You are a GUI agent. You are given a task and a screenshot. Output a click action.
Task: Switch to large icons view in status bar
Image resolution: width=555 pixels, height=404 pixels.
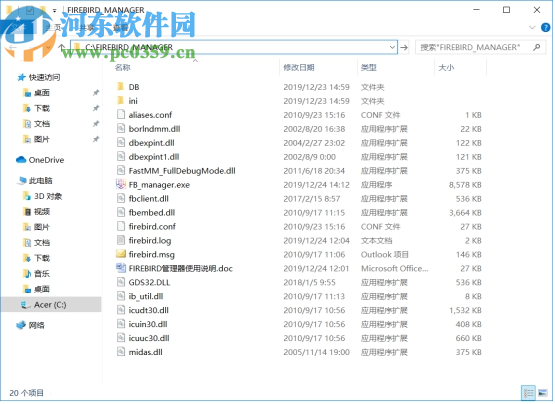pos(542,393)
